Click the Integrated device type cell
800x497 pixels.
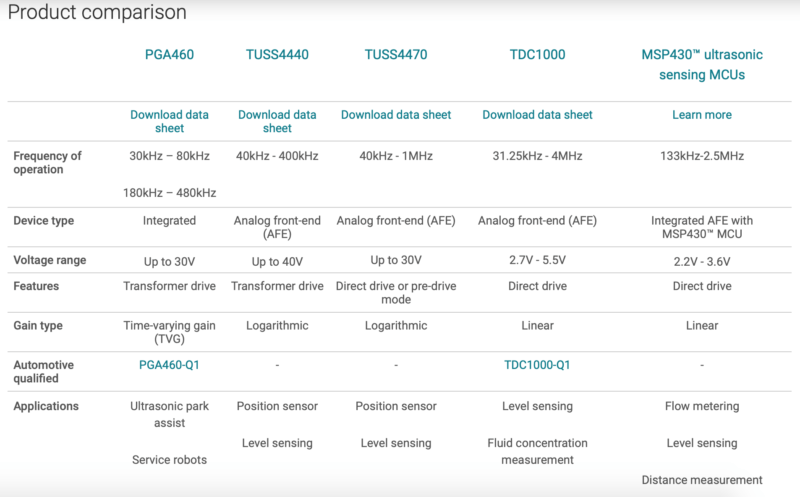169,220
